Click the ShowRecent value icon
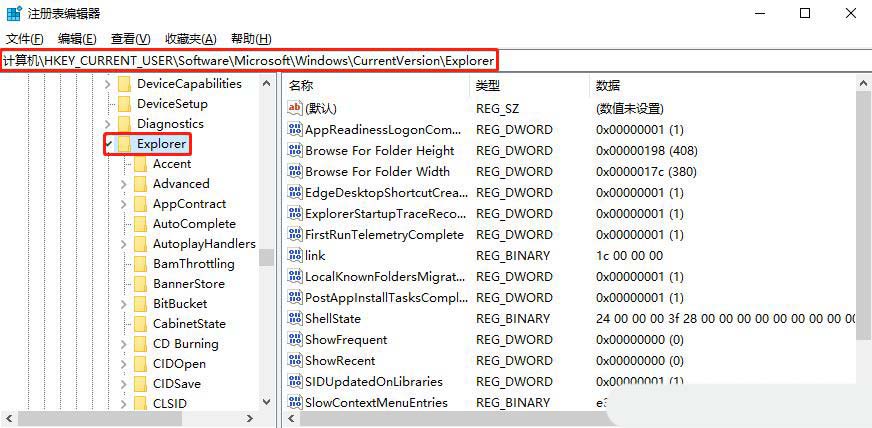The image size is (872, 428). click(x=295, y=361)
